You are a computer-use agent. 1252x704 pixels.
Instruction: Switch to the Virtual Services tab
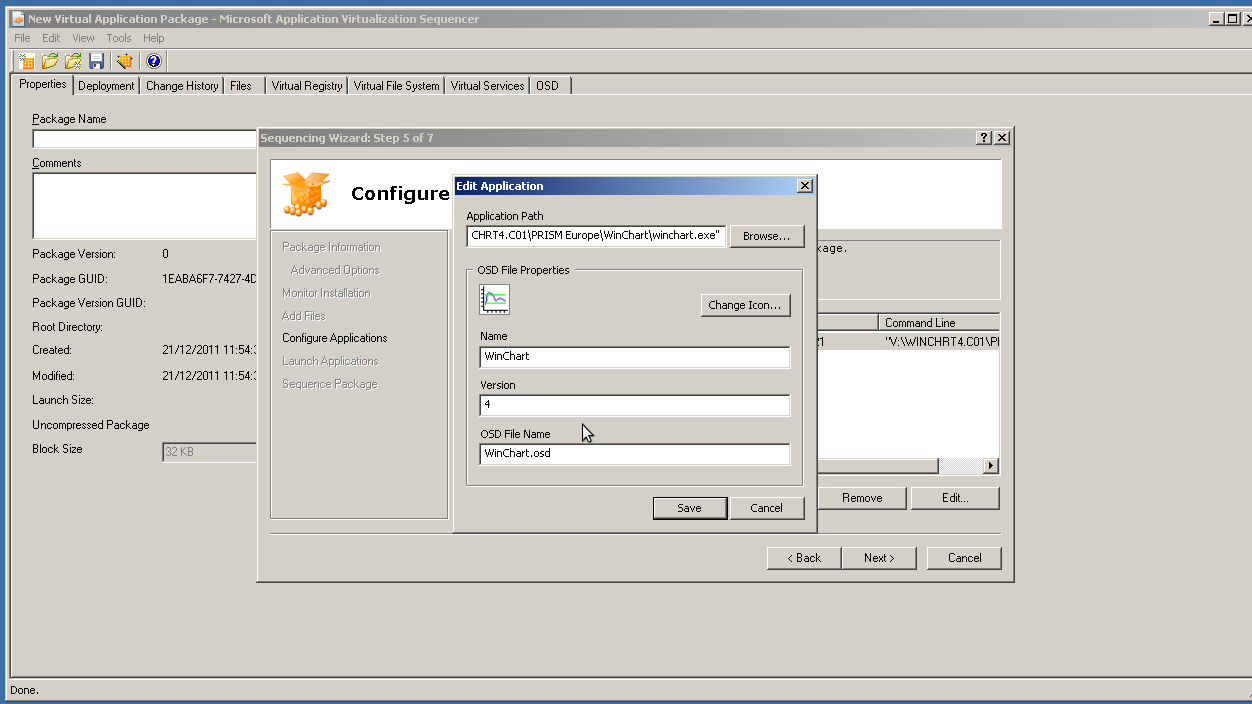pos(487,86)
